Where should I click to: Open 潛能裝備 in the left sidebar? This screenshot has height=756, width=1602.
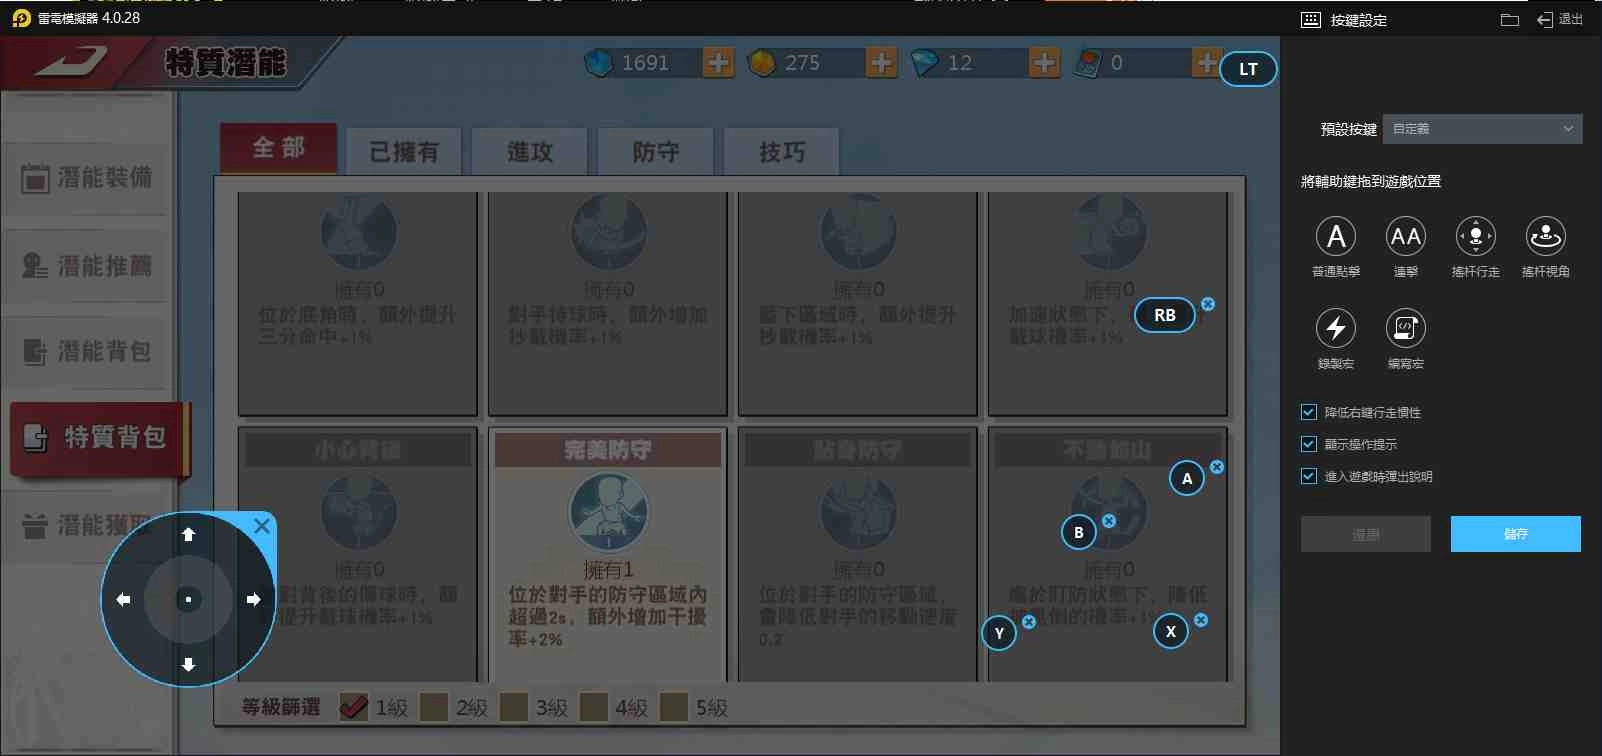(87, 178)
